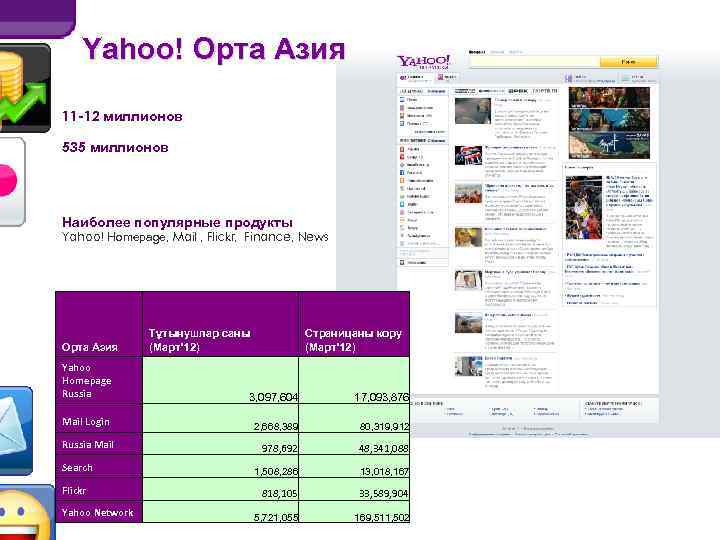Click the cell with value 17,093,876
The image size is (720, 540).
click(x=354, y=381)
